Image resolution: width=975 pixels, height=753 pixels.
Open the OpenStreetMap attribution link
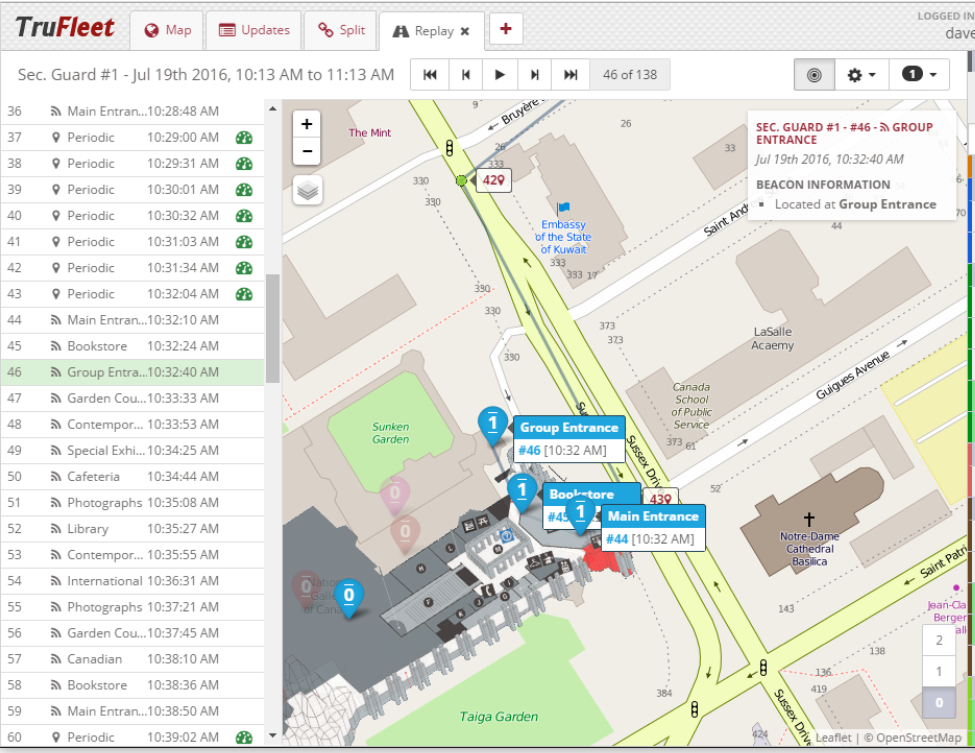coord(918,738)
